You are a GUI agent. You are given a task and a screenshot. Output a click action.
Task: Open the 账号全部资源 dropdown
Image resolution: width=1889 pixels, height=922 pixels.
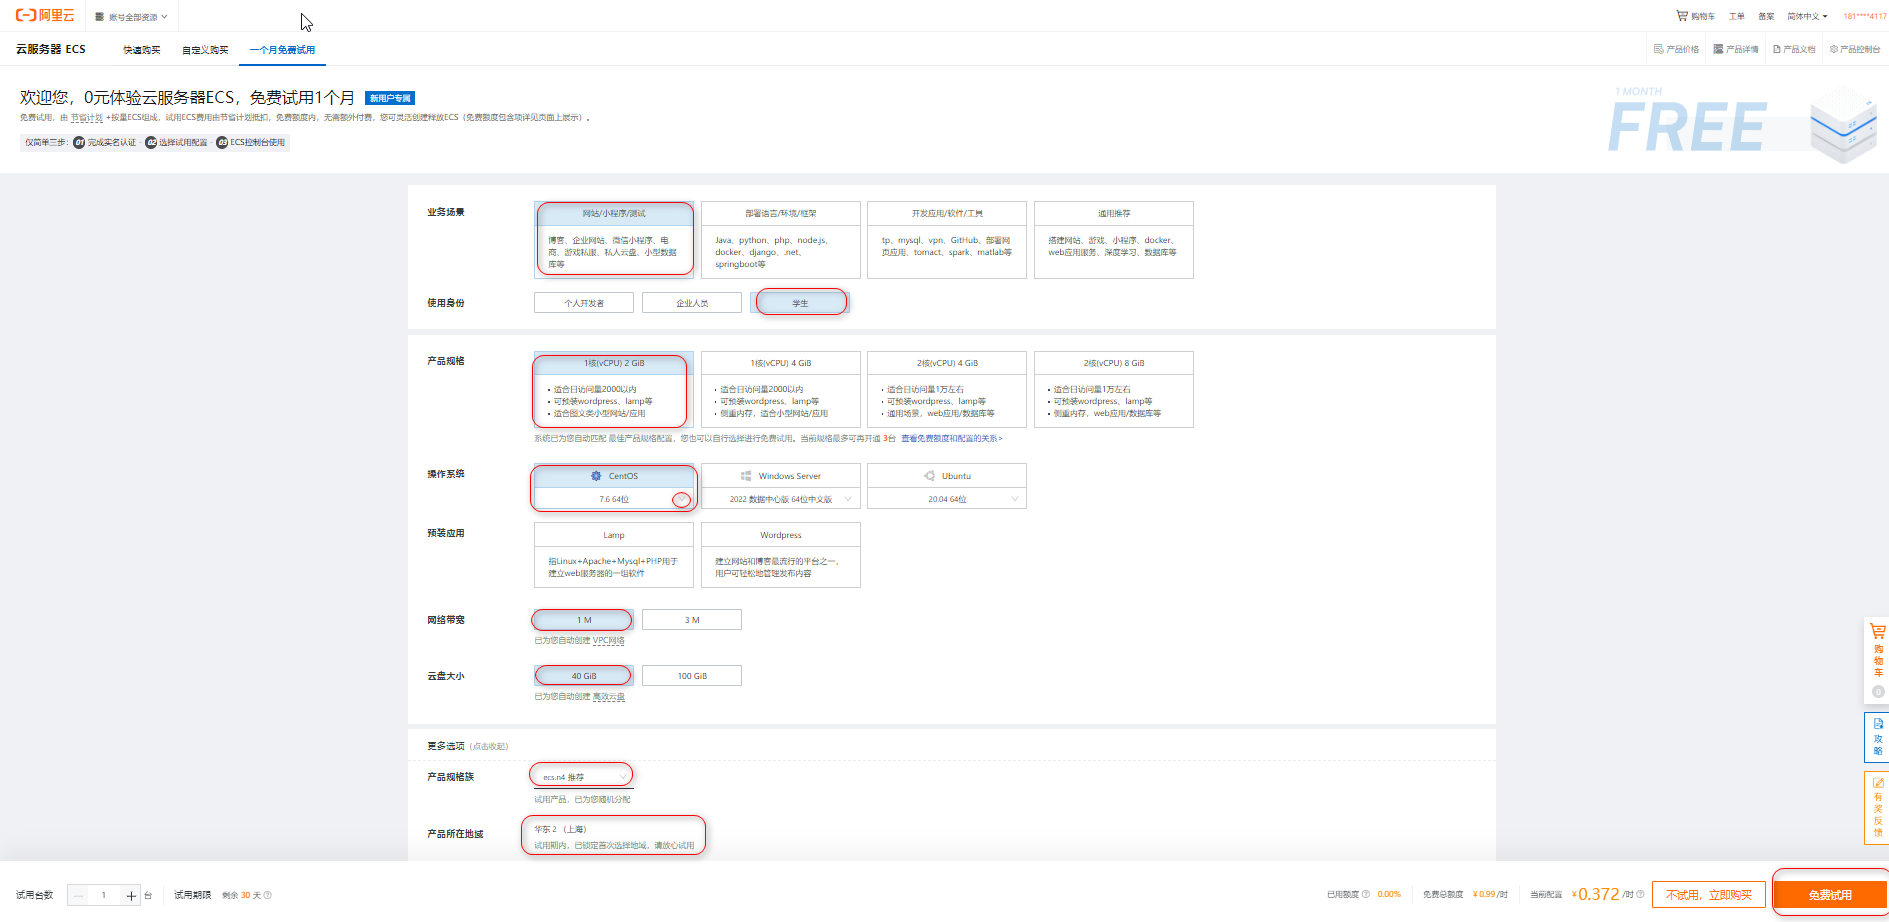pos(131,17)
